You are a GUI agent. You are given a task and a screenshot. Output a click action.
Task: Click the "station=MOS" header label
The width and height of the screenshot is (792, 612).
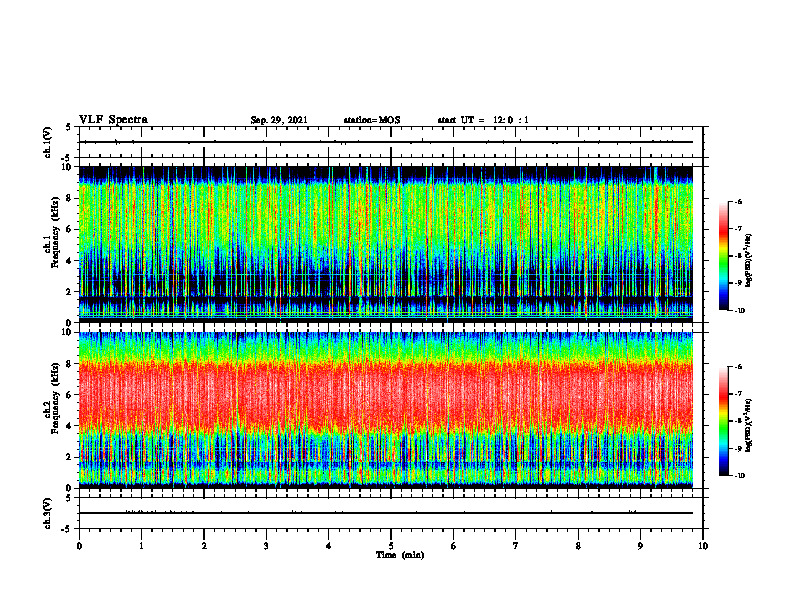pyautogui.click(x=372, y=120)
